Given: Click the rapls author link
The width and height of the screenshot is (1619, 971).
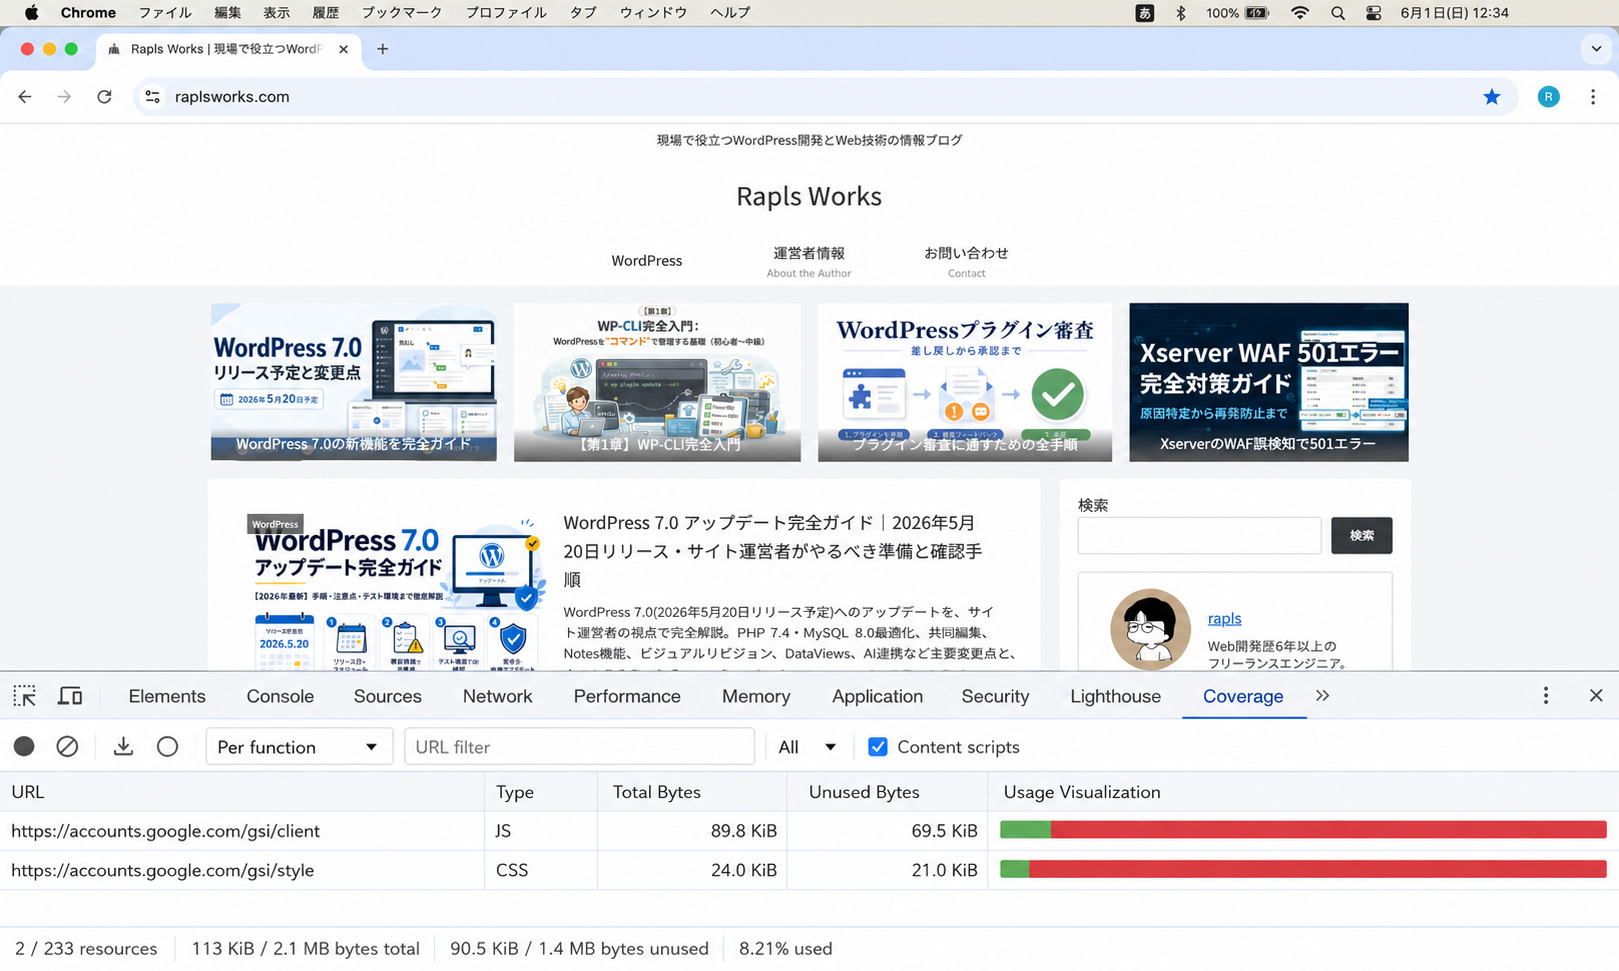Looking at the screenshot, I should pyautogui.click(x=1224, y=618).
